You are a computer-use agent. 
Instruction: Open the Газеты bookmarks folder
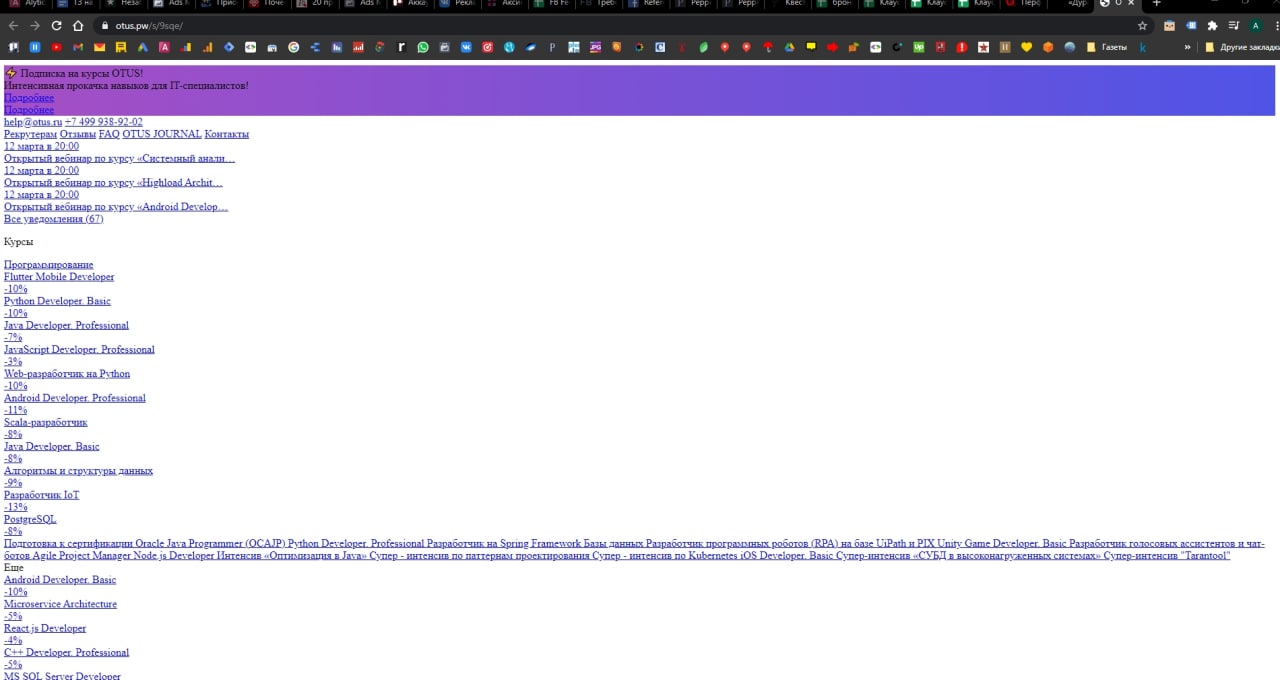(x=1105, y=46)
